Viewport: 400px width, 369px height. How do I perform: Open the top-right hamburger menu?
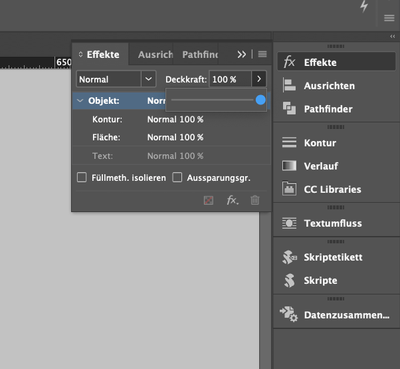389,18
